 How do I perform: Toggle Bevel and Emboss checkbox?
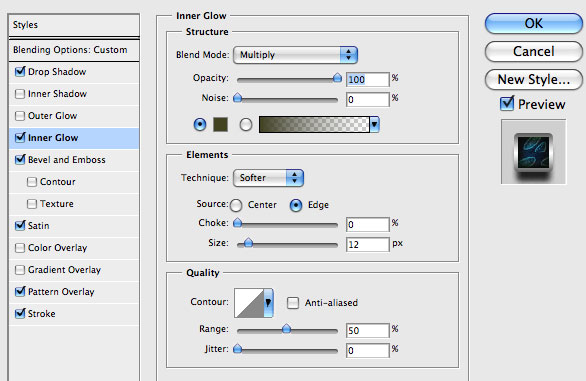coord(20,160)
